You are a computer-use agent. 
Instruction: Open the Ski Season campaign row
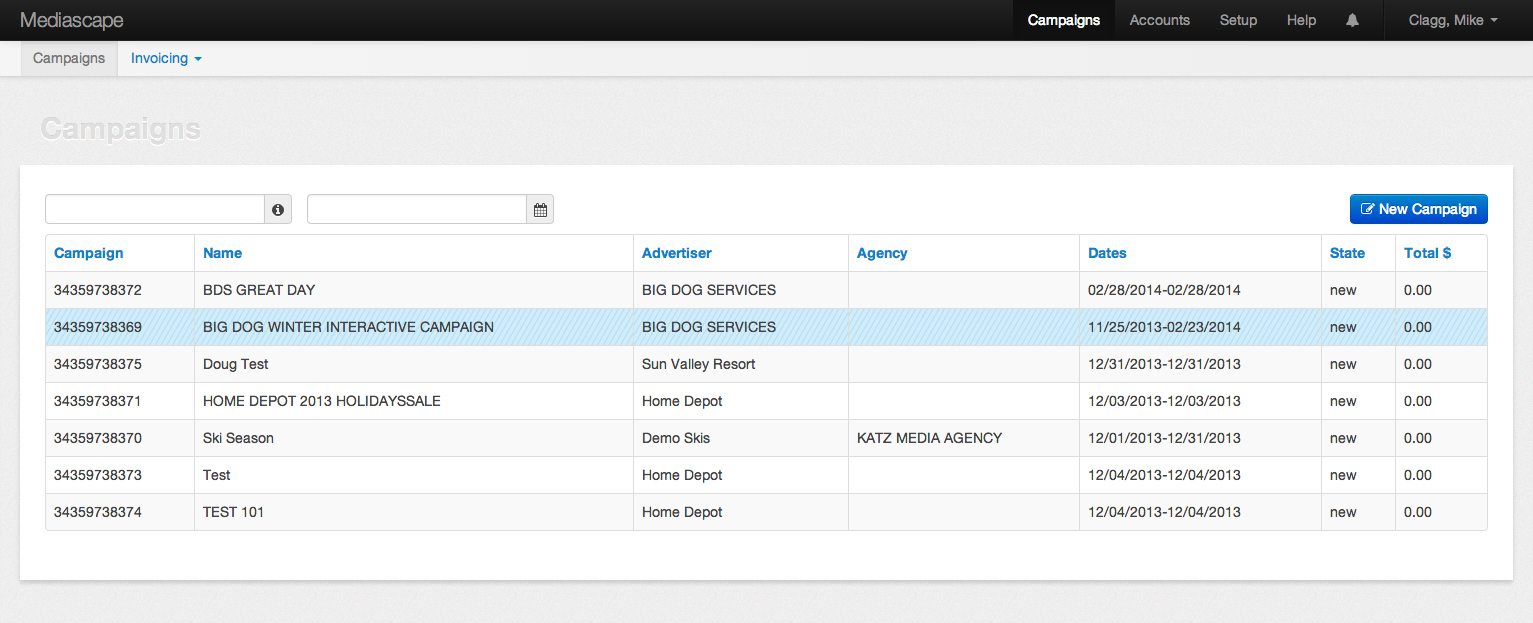coord(238,438)
